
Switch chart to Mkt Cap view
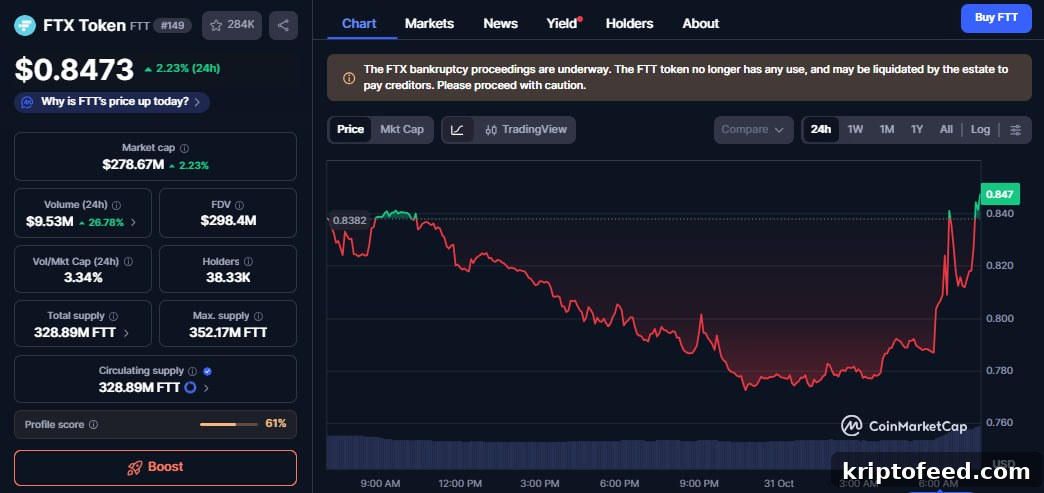click(401, 129)
